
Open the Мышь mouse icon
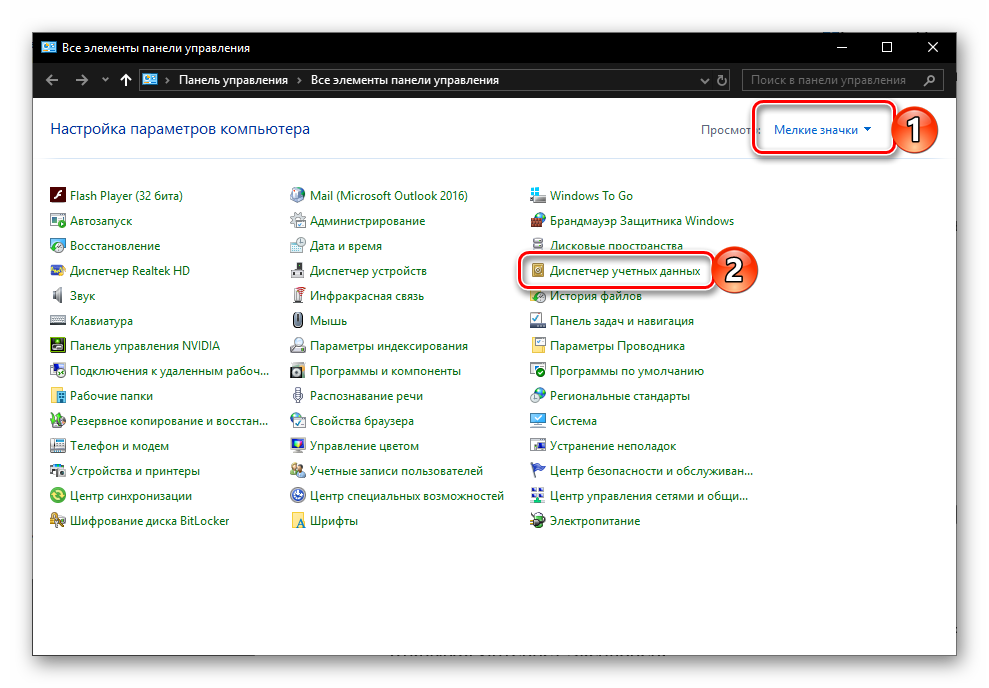point(298,321)
